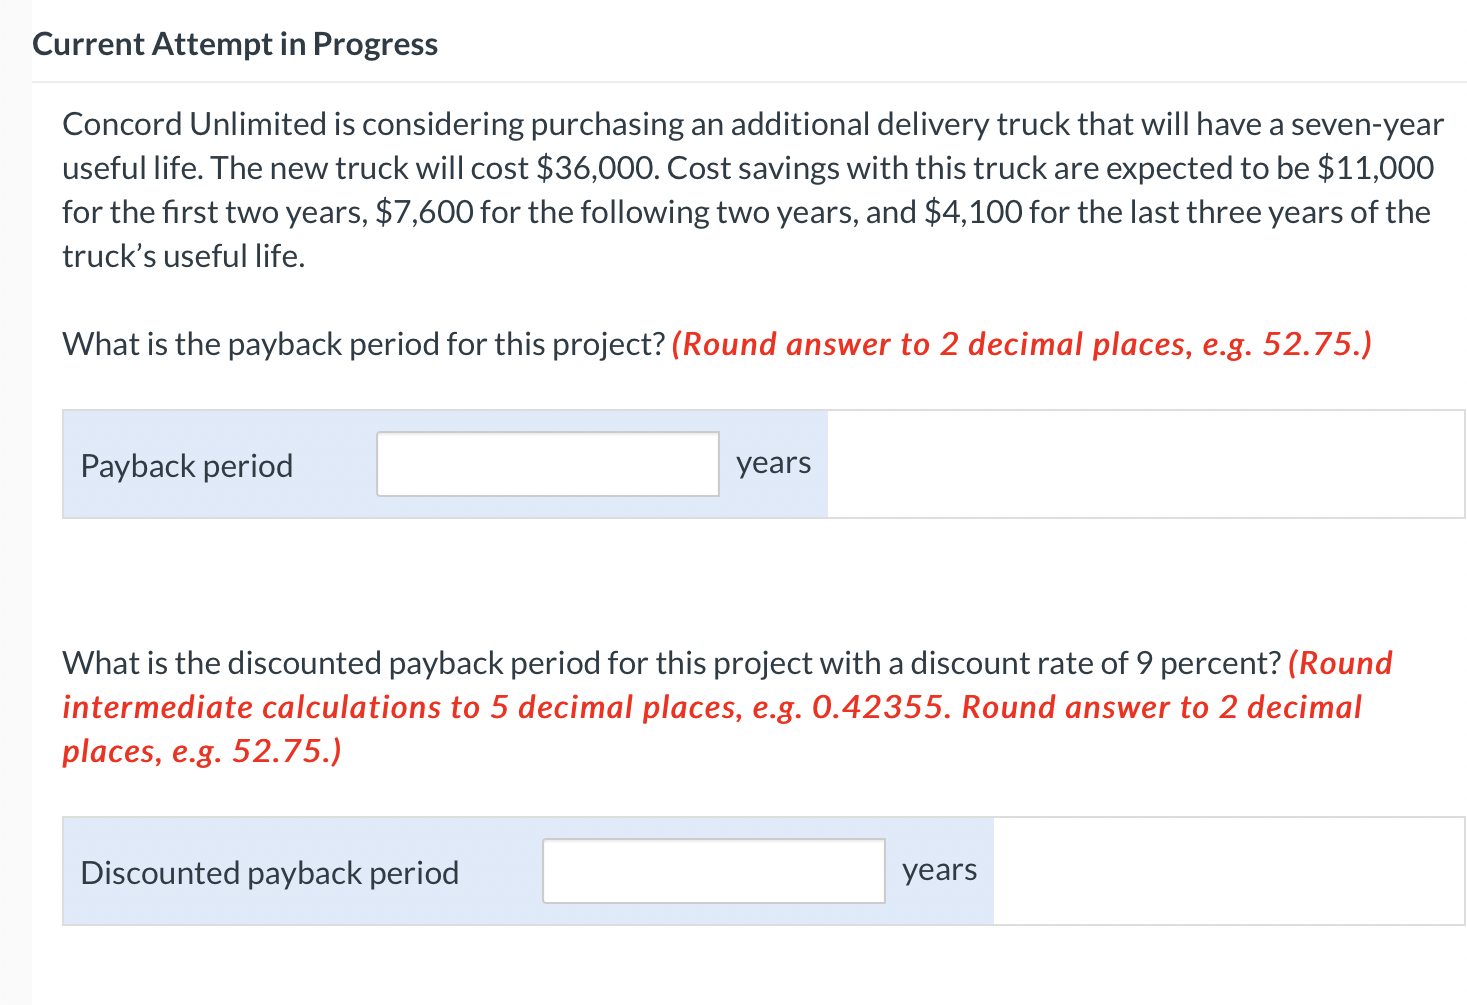This screenshot has height=1005, width=1467.
Task: Click the "$7,600" savings amount
Action: (424, 212)
